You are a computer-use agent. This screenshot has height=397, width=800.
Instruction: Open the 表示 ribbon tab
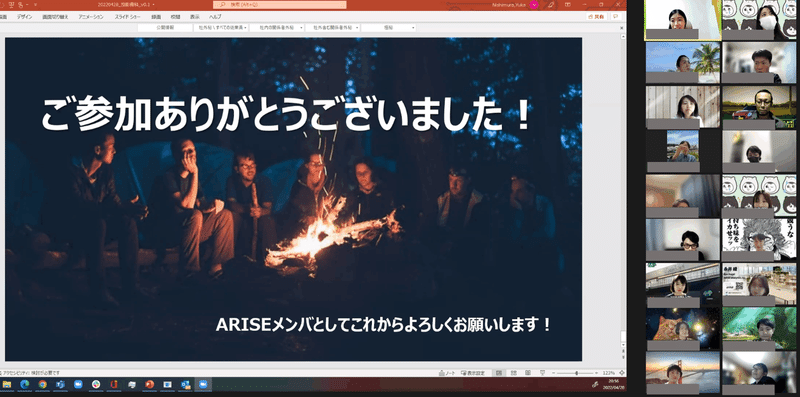tap(195, 16)
